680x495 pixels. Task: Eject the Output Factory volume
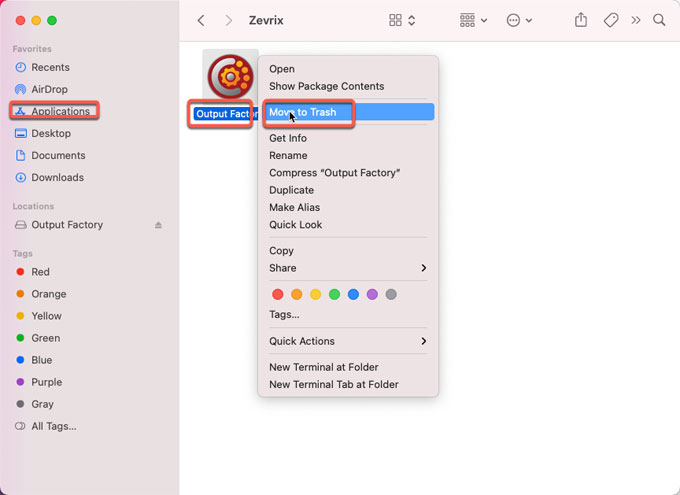[x=158, y=225]
